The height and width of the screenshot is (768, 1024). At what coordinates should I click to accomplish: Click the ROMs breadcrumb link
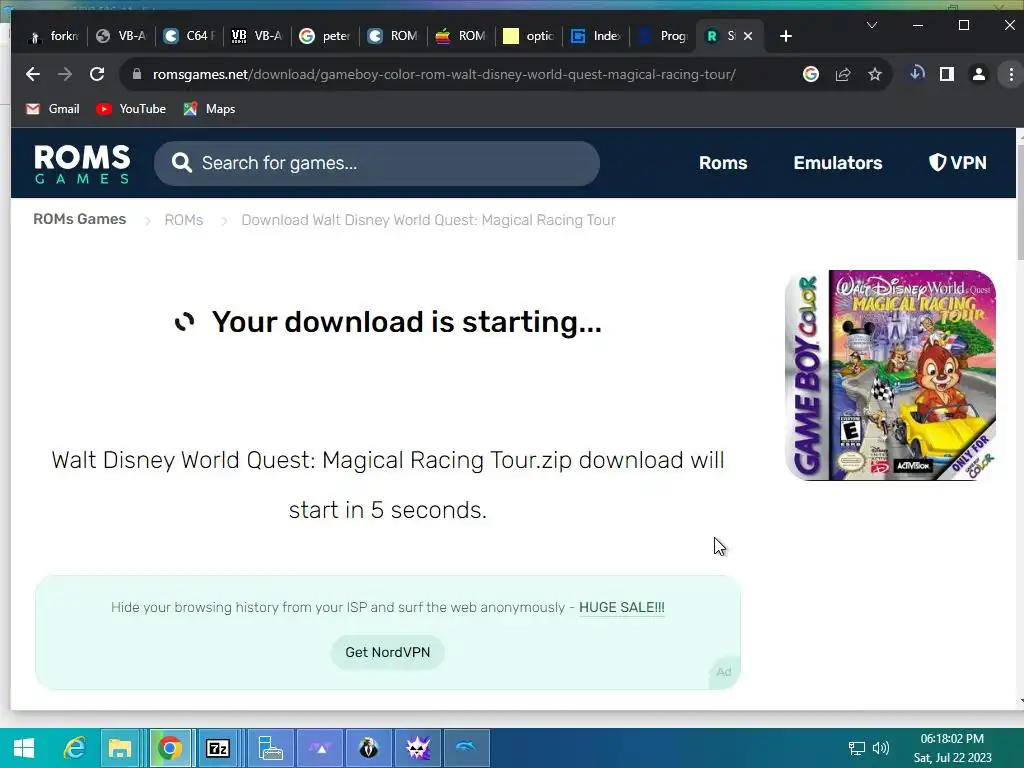click(184, 220)
